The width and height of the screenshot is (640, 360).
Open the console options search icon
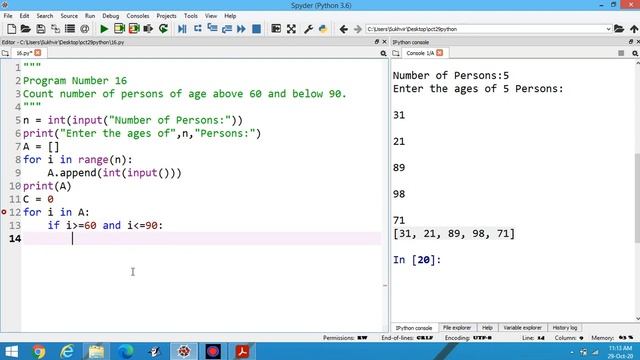(x=635, y=53)
